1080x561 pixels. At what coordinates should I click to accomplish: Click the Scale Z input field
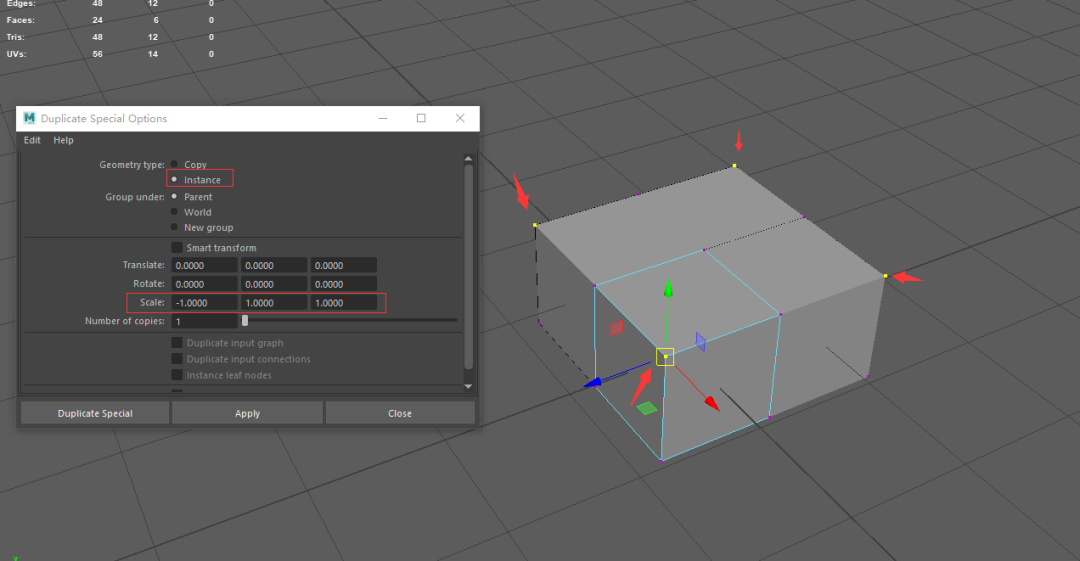tap(343, 303)
